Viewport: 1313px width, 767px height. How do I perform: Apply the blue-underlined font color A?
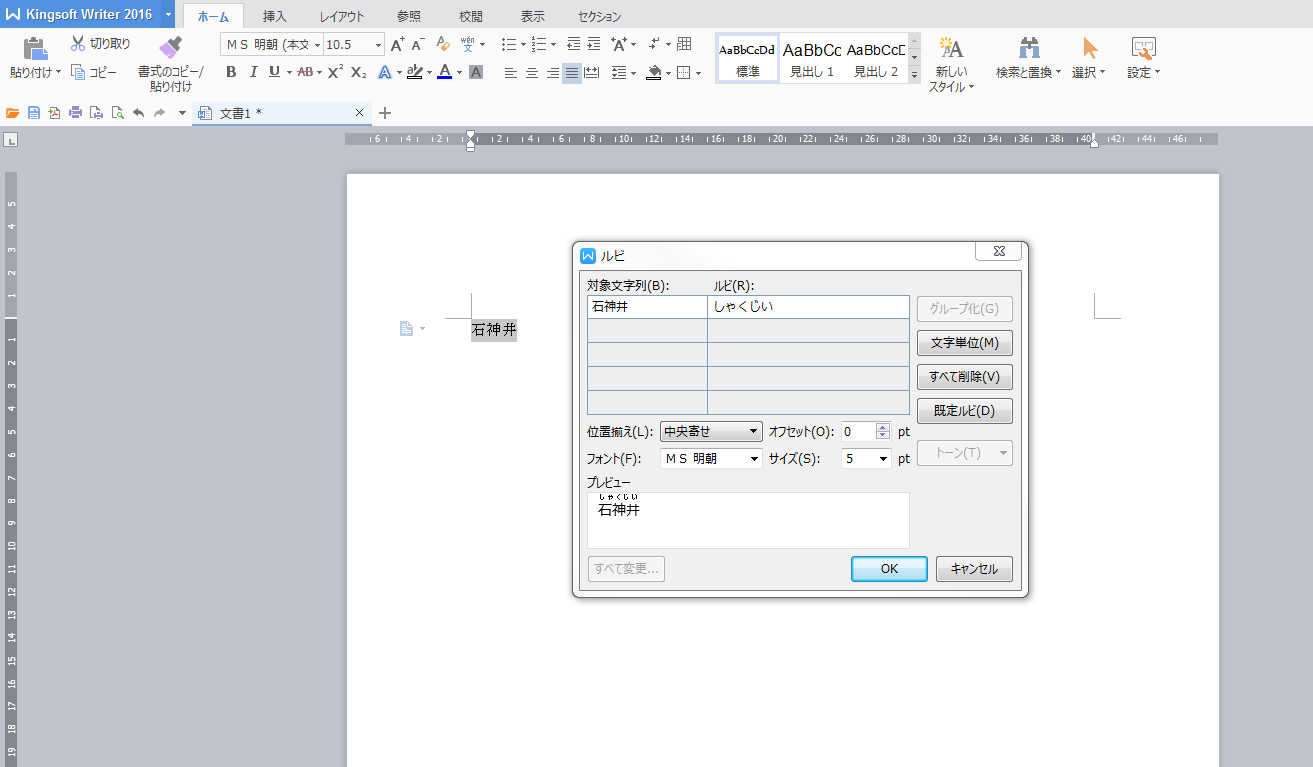tap(443, 72)
